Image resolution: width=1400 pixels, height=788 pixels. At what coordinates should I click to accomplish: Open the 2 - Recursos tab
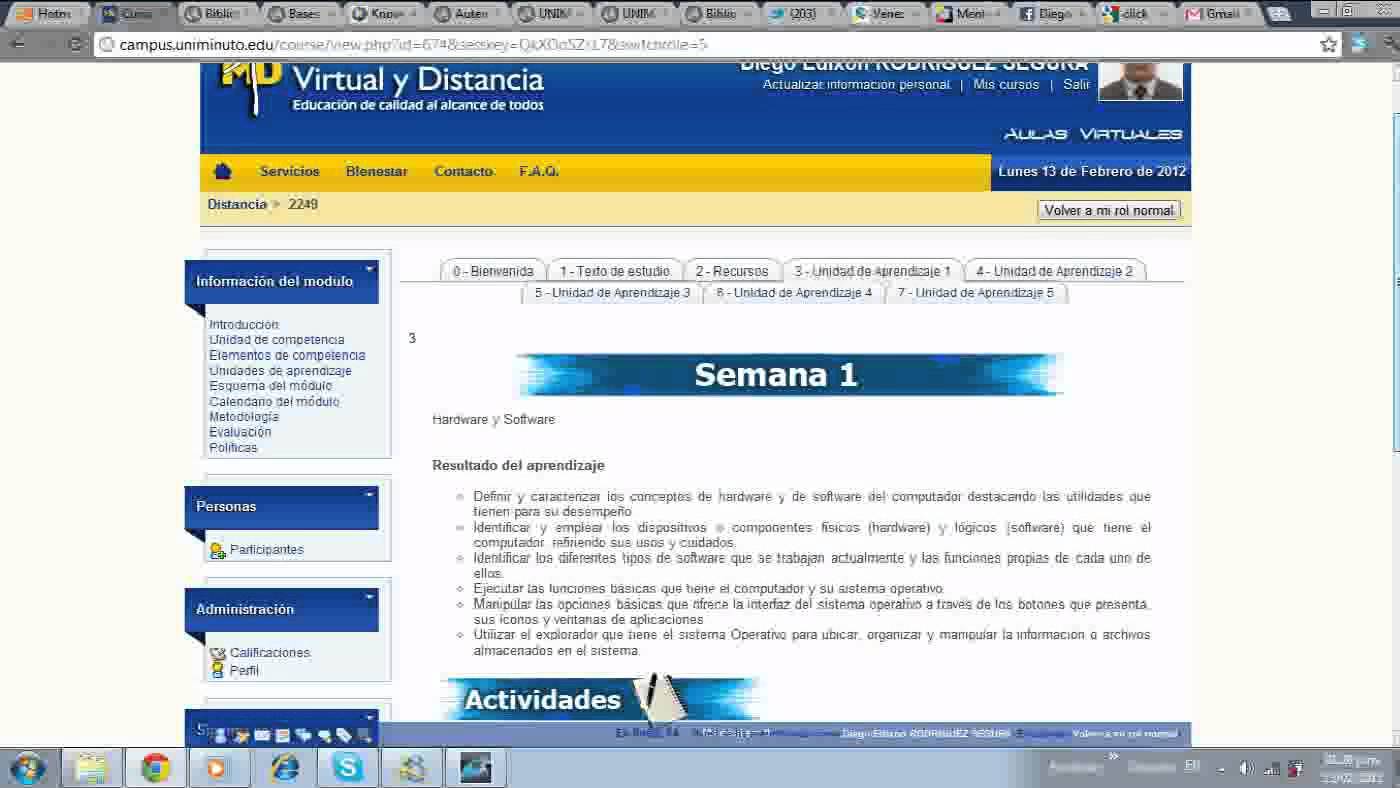731,271
